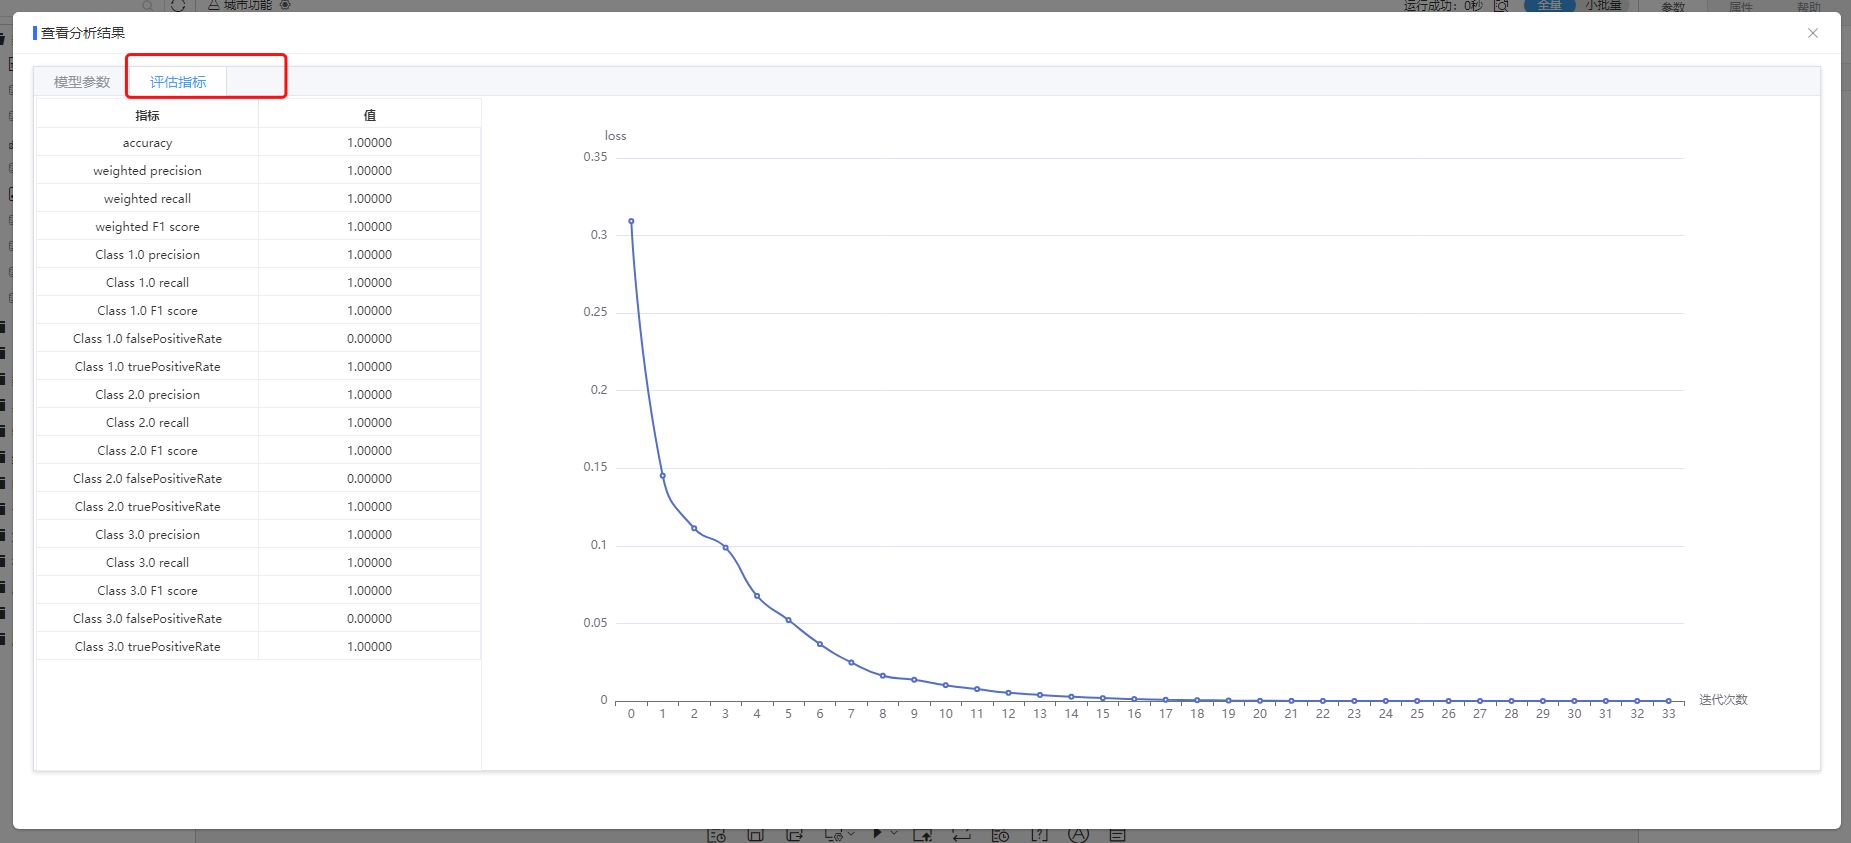The image size is (1851, 843).
Task: Select the Class 2.0 truePositiveRate cell
Action: pos(147,507)
